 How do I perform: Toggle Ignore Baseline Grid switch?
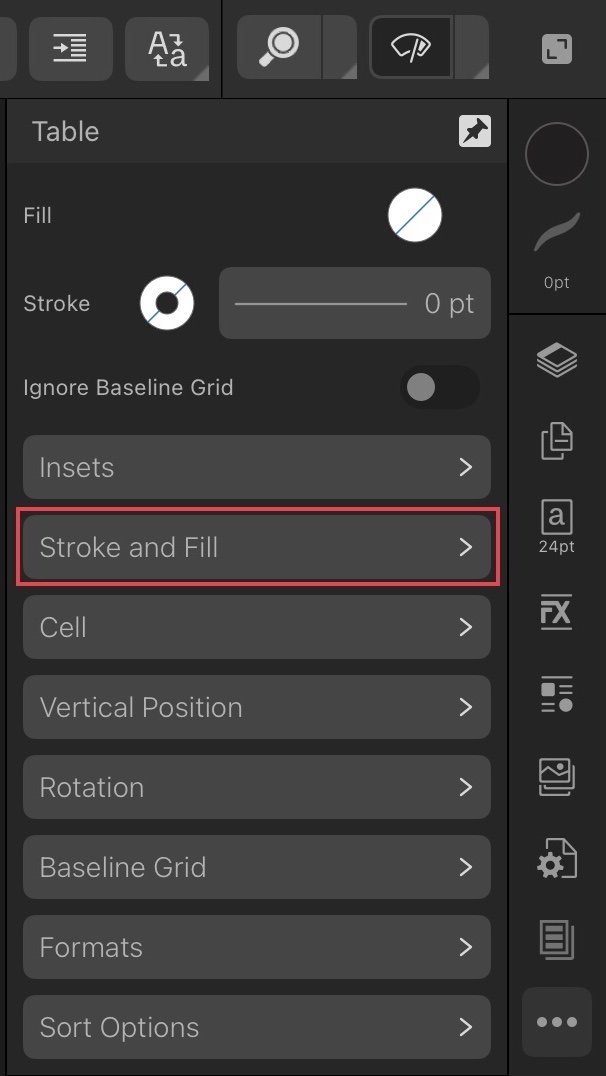coord(439,388)
